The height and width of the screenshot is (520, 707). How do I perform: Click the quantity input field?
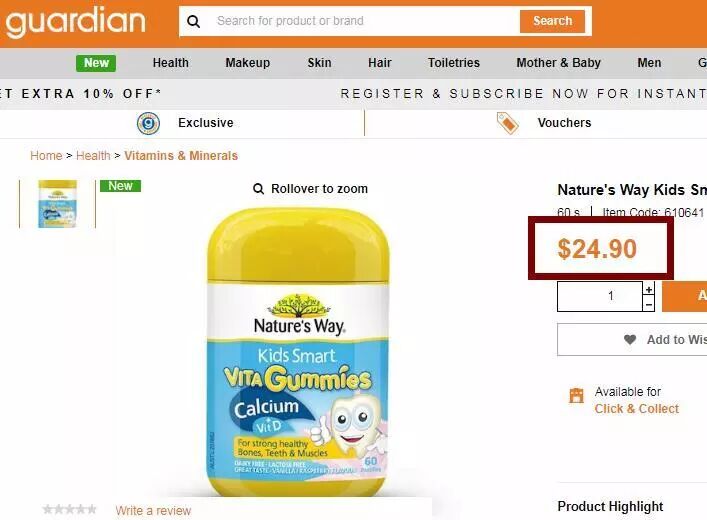tap(600, 296)
